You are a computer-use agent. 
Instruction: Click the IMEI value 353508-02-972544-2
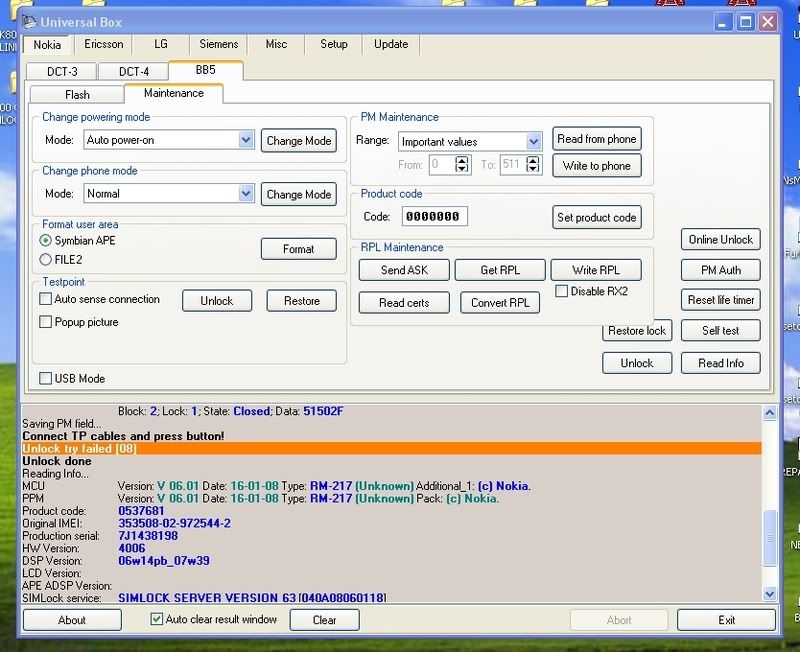coord(174,523)
